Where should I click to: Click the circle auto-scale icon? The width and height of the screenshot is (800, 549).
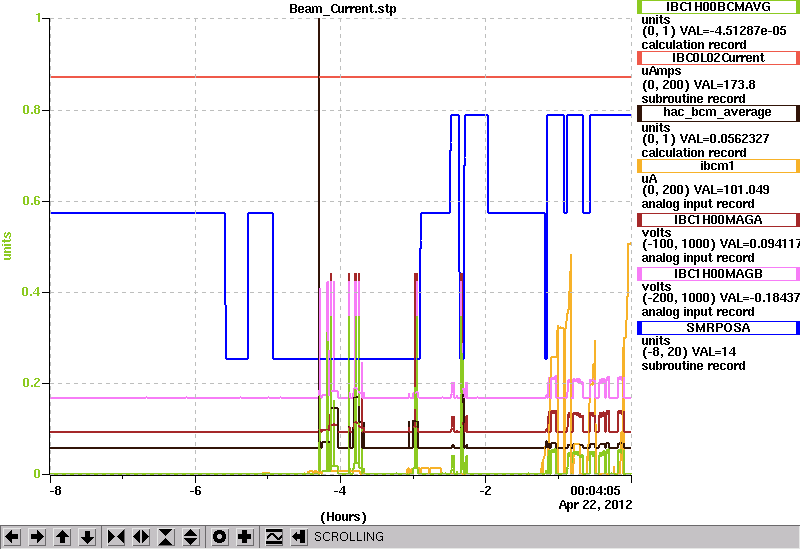point(219,537)
